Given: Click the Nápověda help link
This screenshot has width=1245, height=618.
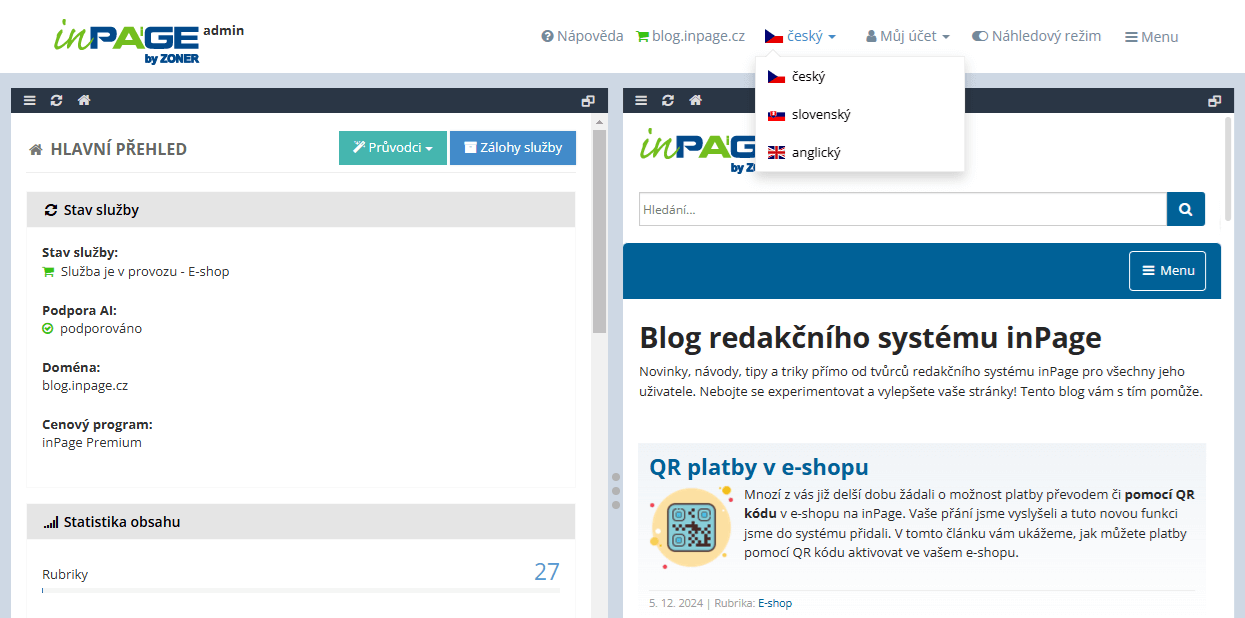Looking at the screenshot, I should pos(582,36).
